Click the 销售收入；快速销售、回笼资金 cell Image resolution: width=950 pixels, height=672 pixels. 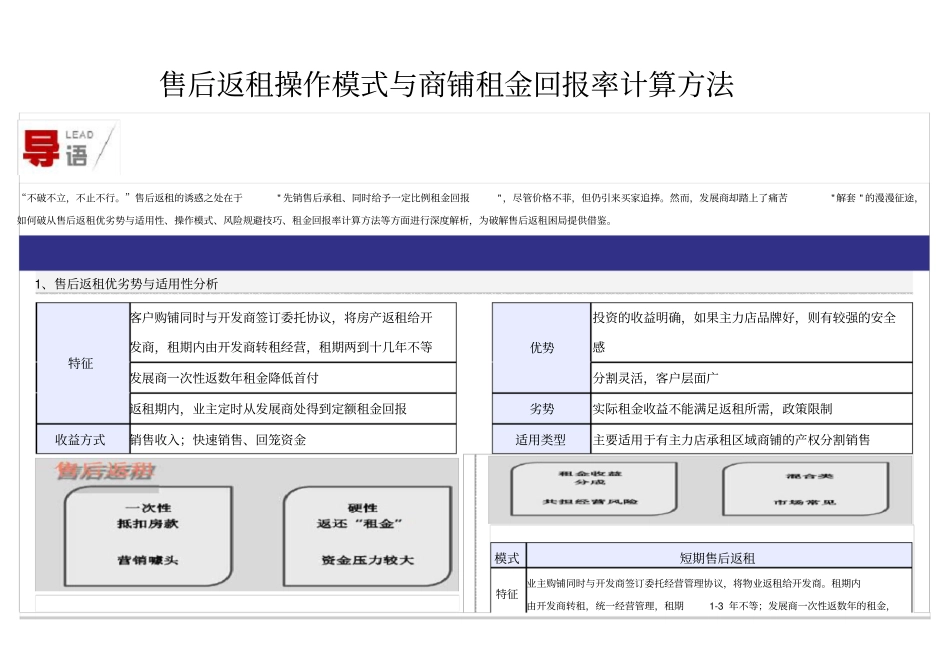[x=219, y=439]
